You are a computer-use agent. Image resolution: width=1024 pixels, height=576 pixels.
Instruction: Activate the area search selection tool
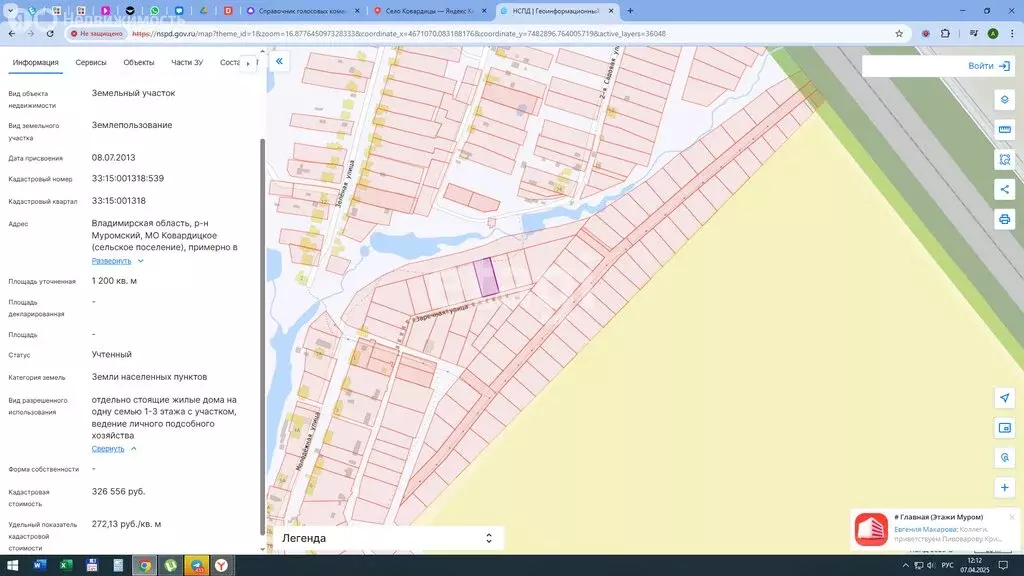(1004, 159)
